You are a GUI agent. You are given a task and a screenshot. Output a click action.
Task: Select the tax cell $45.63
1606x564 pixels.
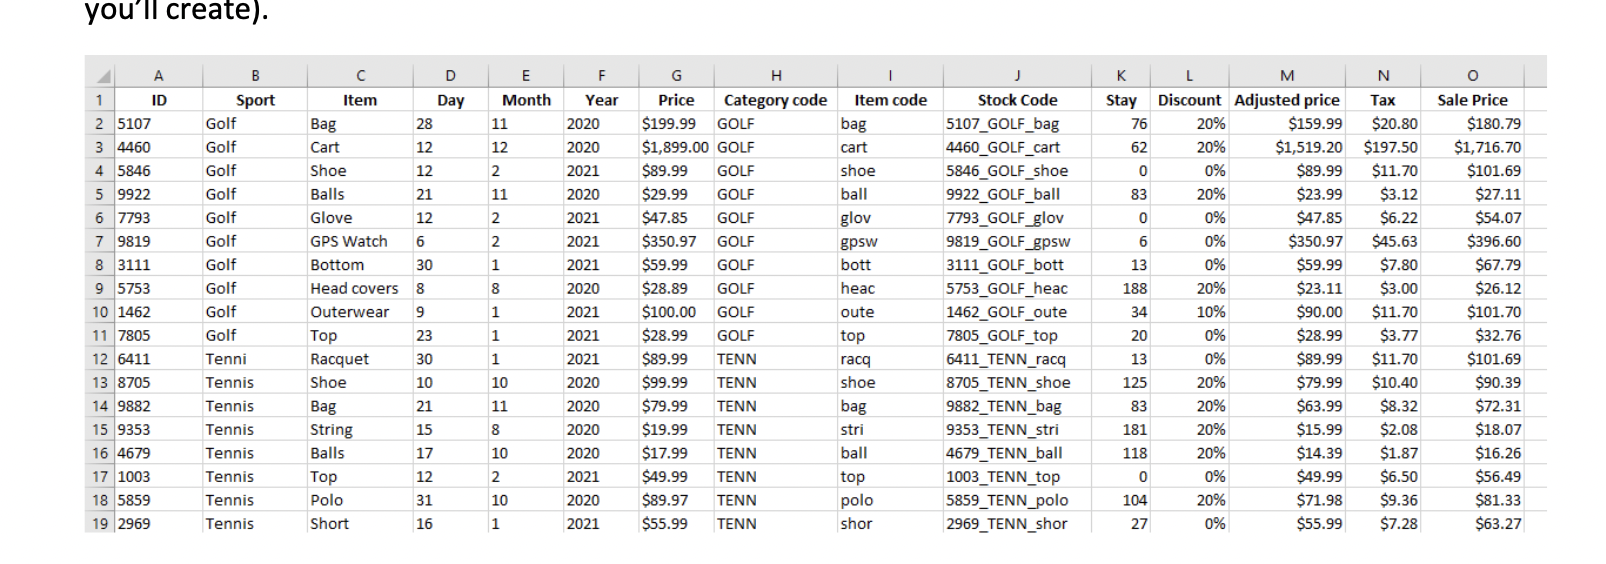[x=1383, y=241]
